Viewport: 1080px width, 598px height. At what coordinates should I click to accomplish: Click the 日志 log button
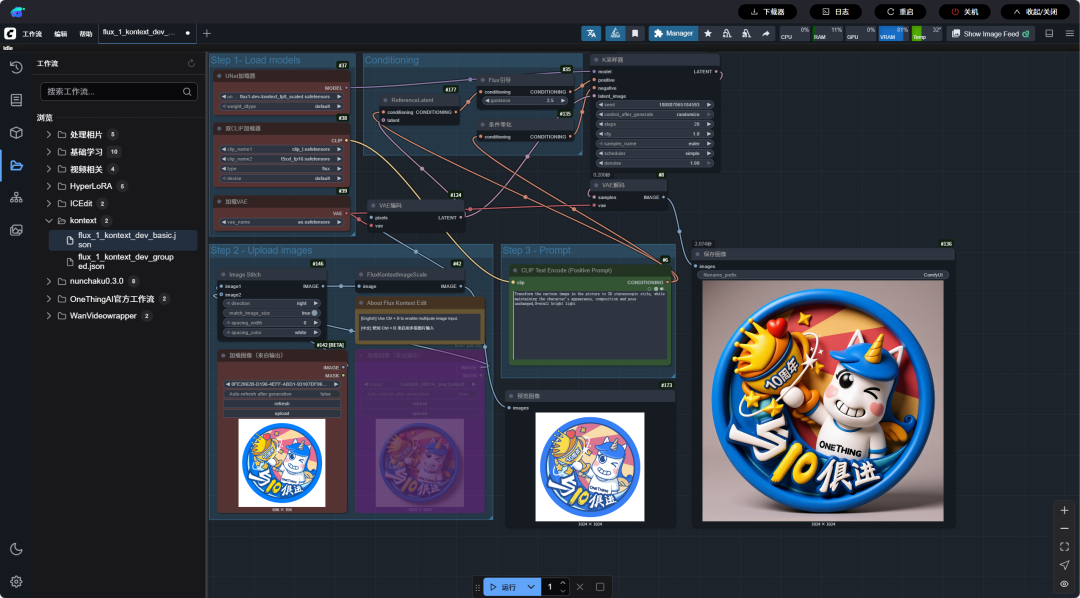pos(835,12)
